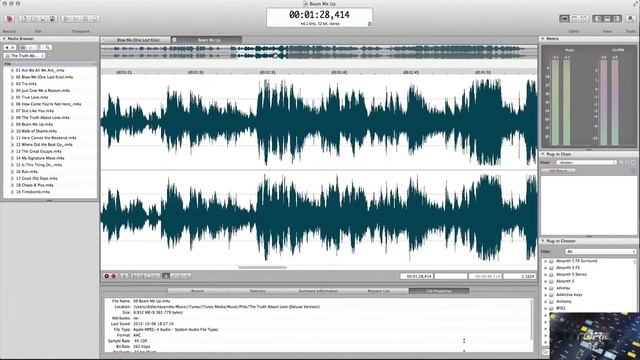Click the 00:01:30 ruler mark
The height and width of the screenshot is (360, 640).
[x=196, y=72]
